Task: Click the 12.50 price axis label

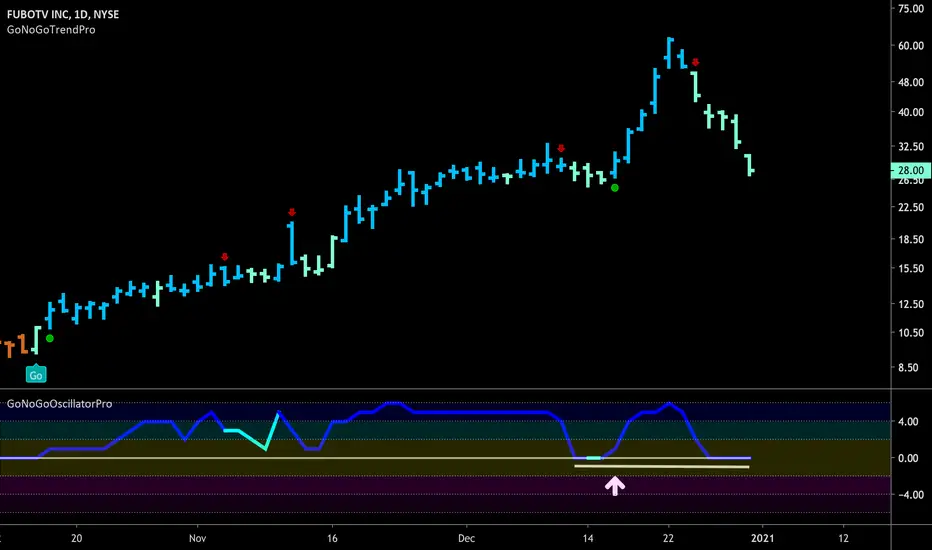Action: point(911,304)
